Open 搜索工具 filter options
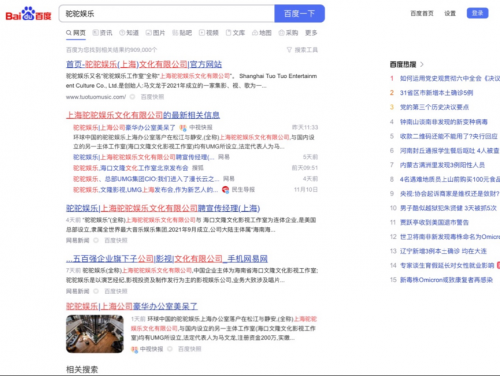 point(302,50)
